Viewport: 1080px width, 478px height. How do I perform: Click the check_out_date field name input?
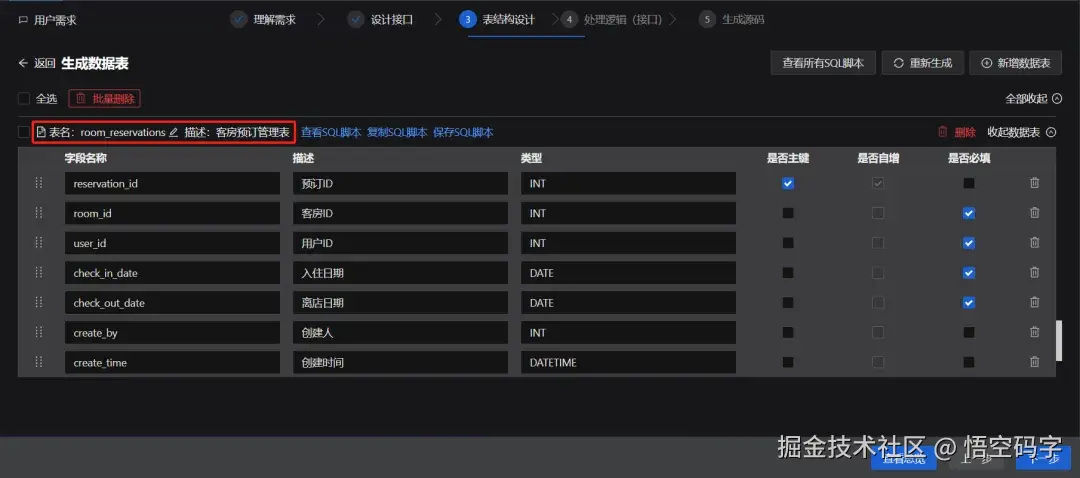point(172,302)
